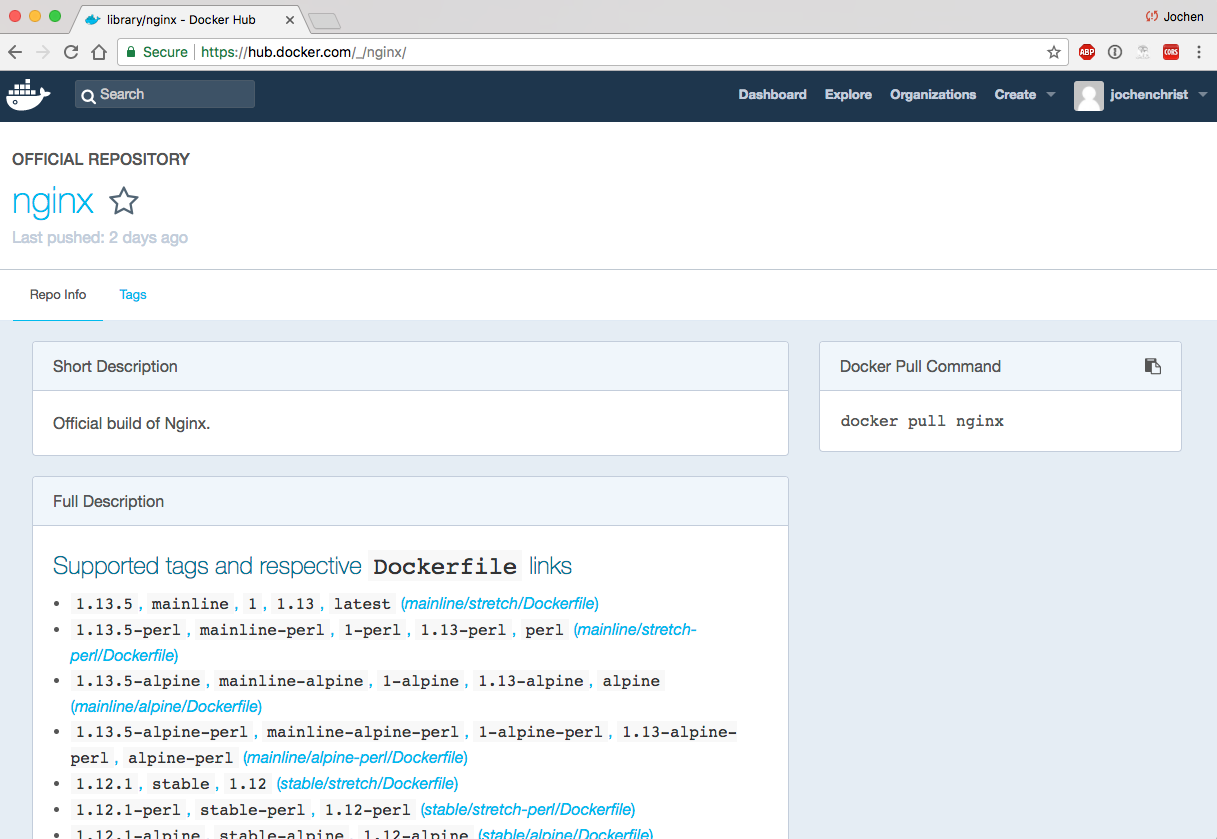Click the stable-perl tag text

(x=253, y=810)
